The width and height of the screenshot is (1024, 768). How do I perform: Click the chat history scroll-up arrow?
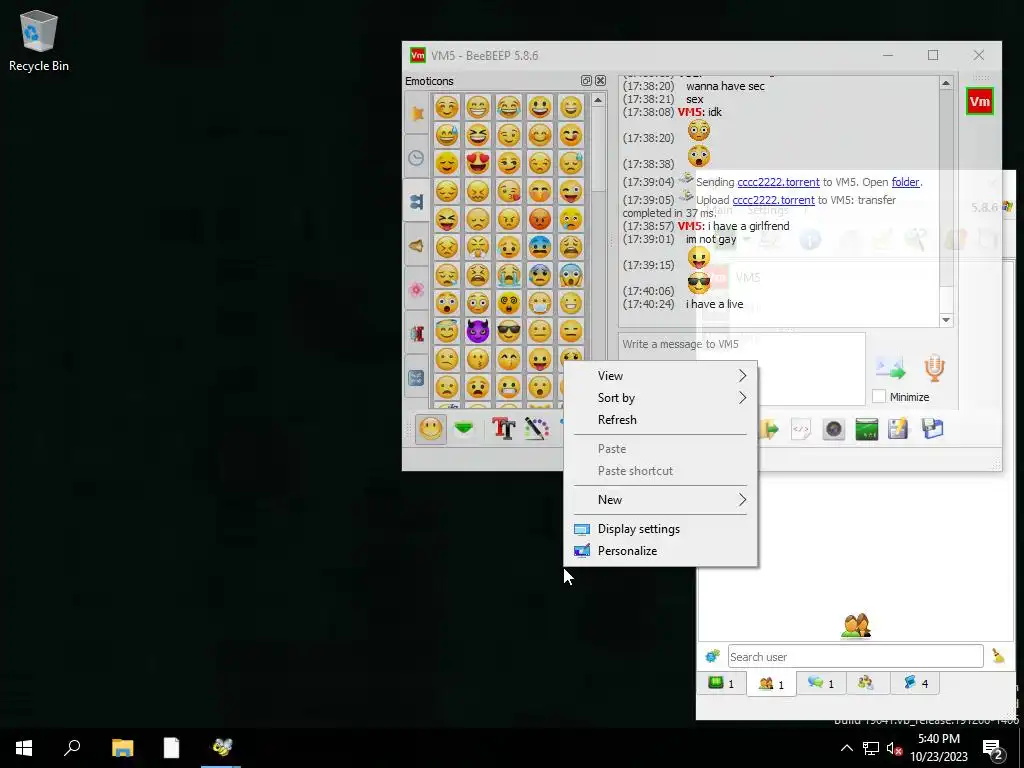click(x=946, y=83)
